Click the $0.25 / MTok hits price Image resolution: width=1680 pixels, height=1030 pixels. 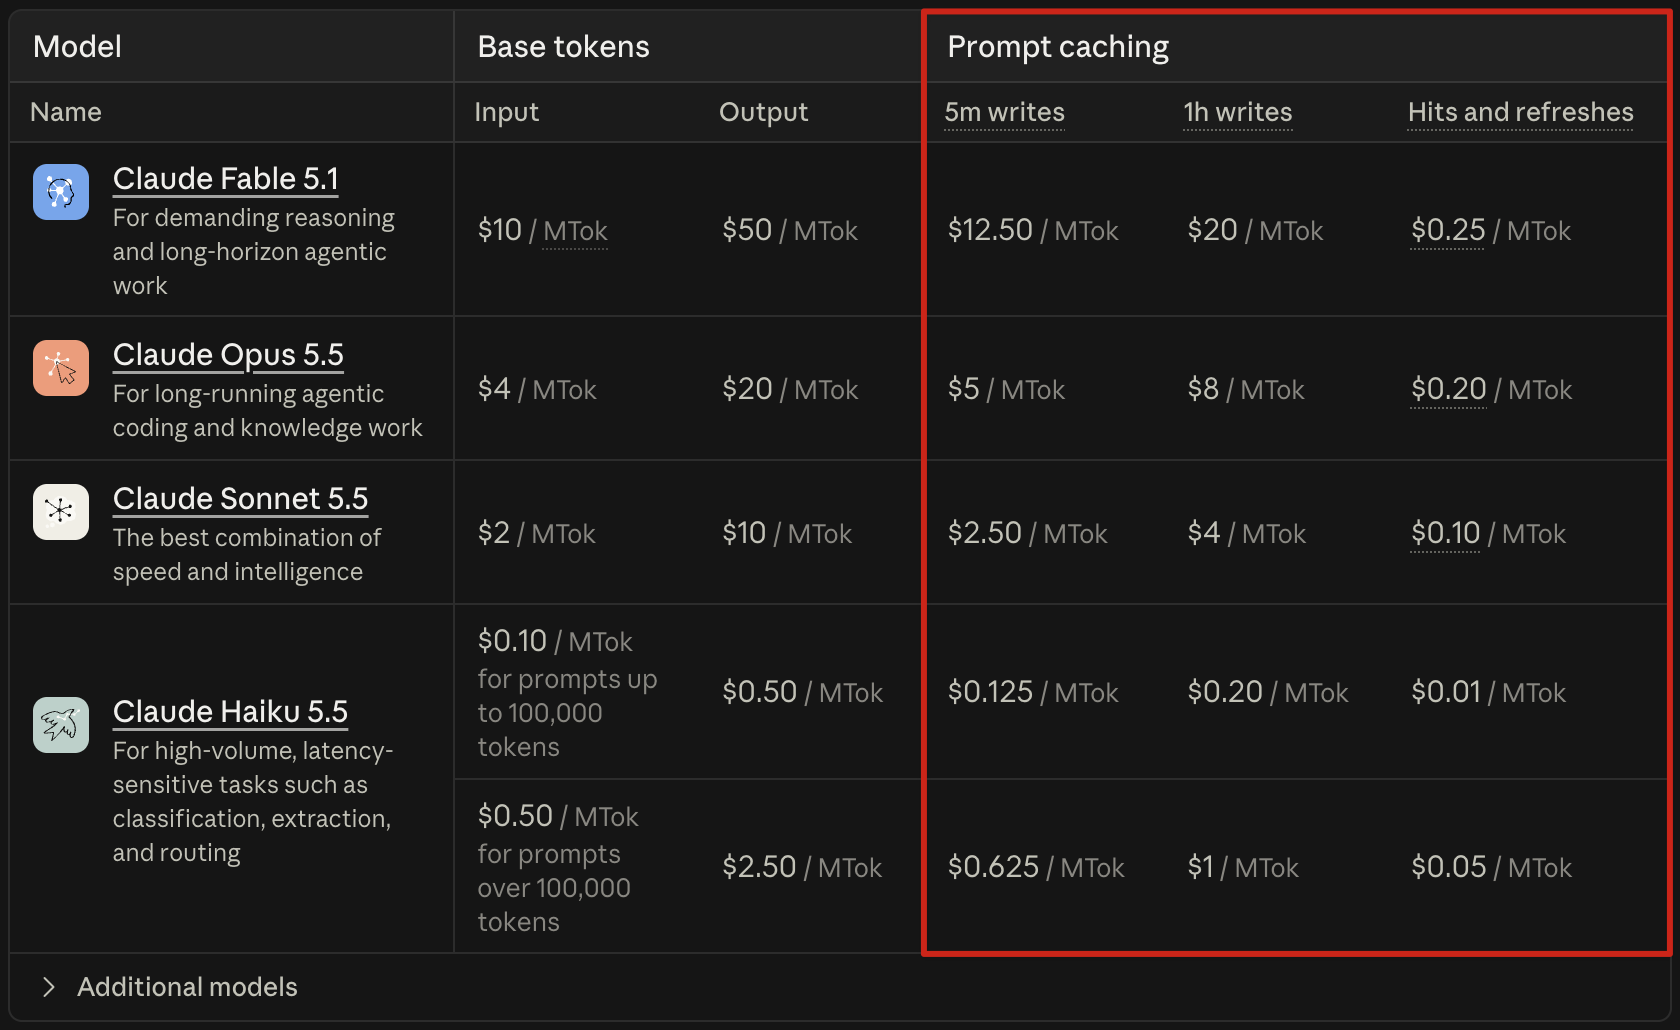(x=1491, y=231)
